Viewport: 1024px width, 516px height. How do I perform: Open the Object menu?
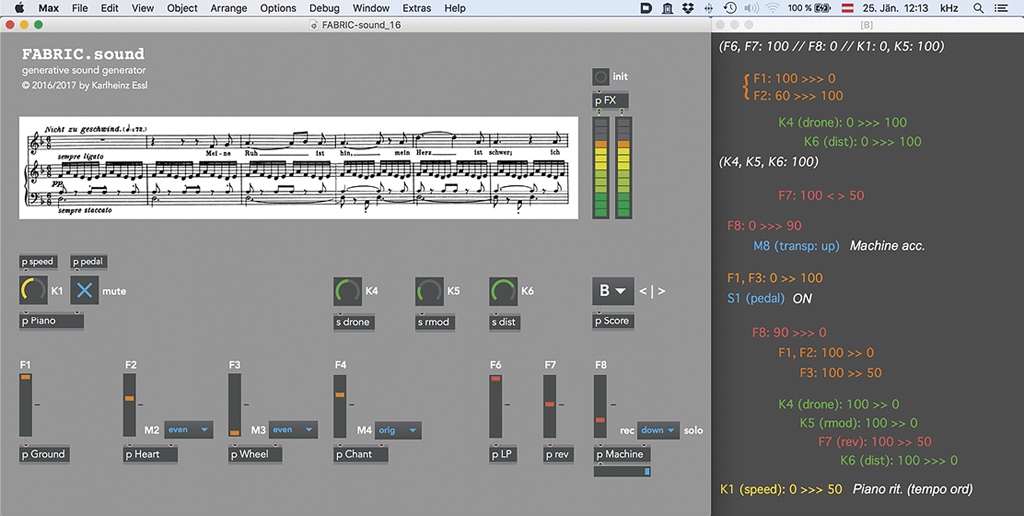pos(182,8)
